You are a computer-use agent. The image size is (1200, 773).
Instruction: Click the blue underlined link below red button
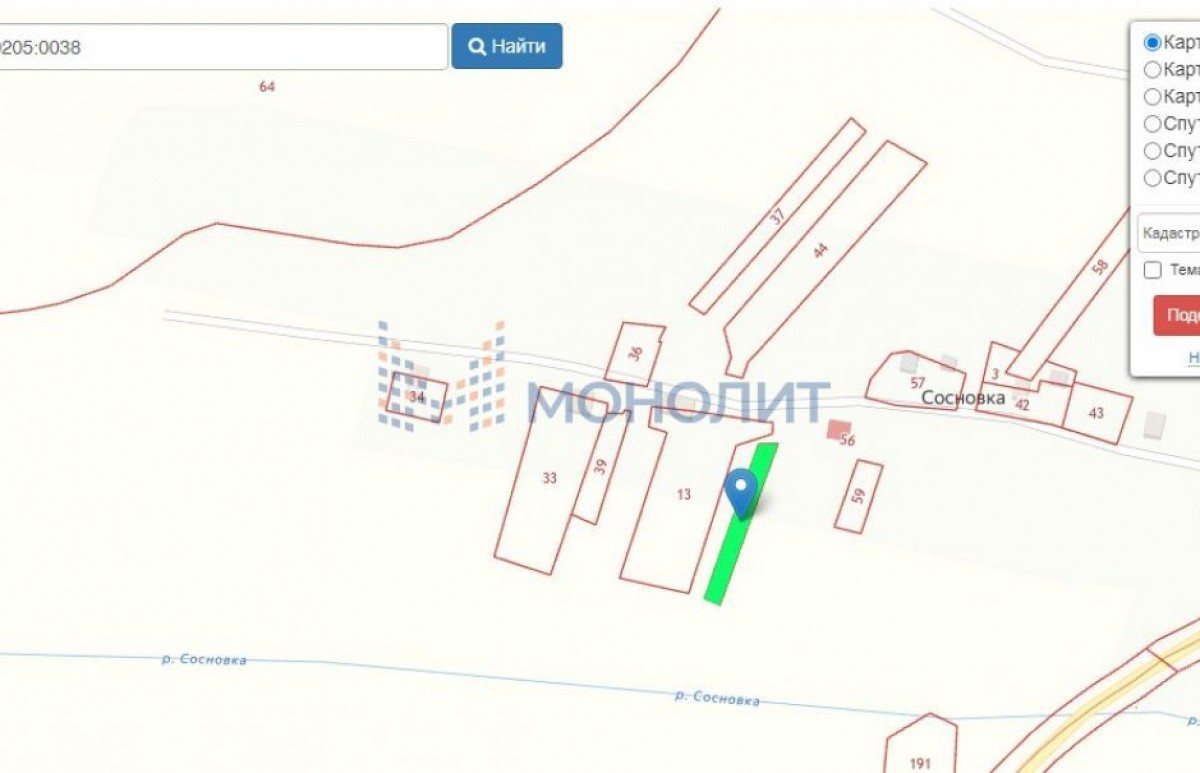click(1194, 357)
